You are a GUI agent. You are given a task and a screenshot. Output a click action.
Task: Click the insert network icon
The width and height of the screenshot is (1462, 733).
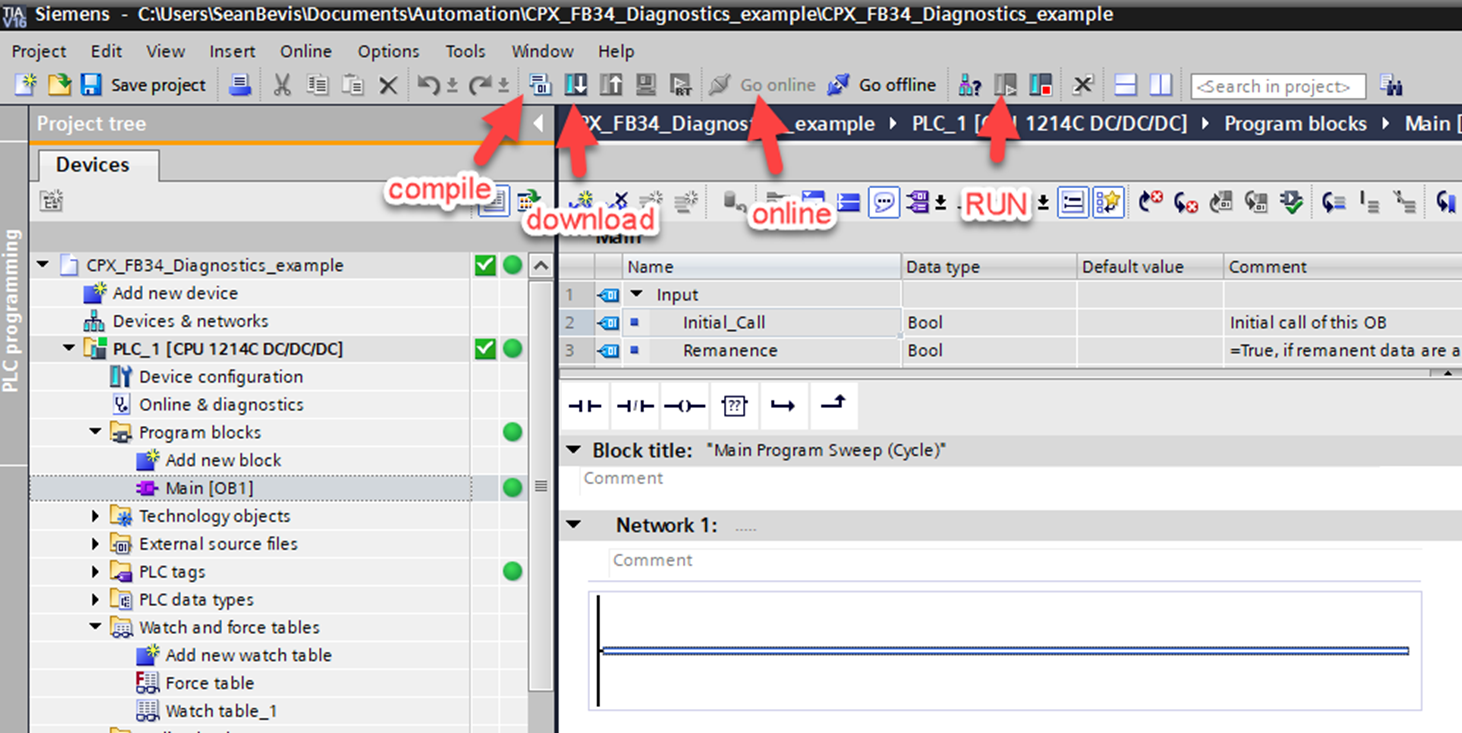[581, 203]
